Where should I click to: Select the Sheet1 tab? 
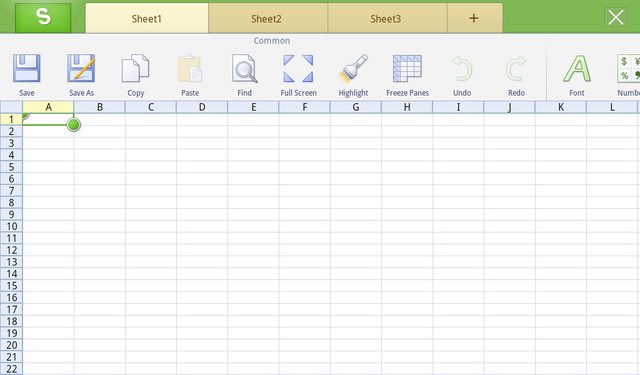[147, 18]
